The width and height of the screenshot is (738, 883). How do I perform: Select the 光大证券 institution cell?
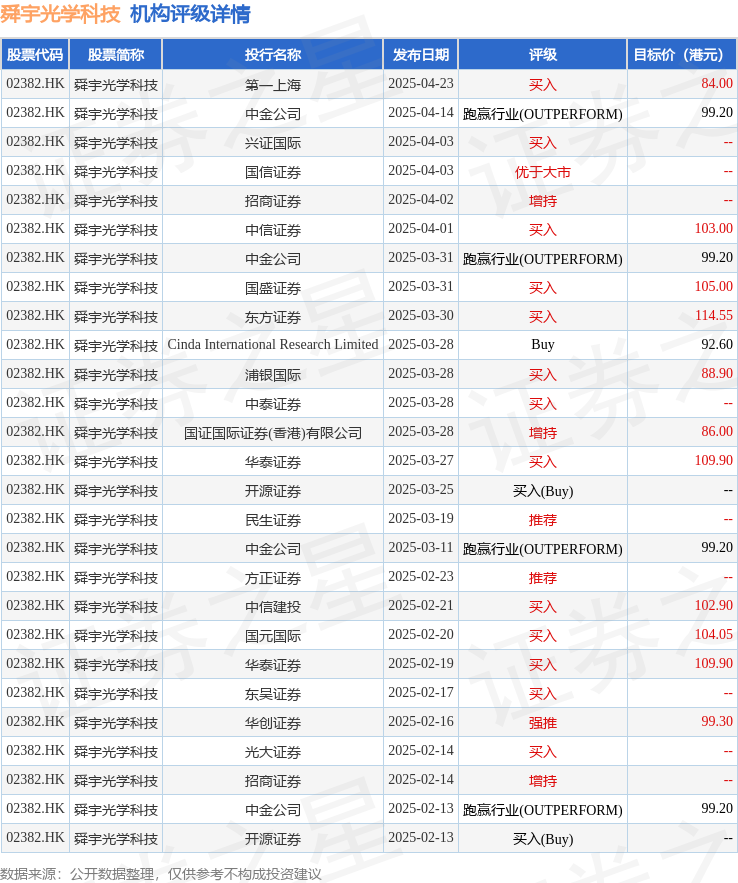tap(273, 752)
